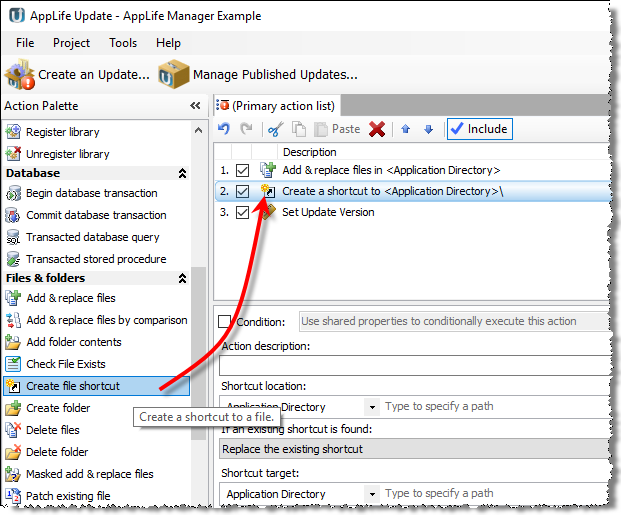
Task: Select Delete files palette icon
Action: [13, 430]
